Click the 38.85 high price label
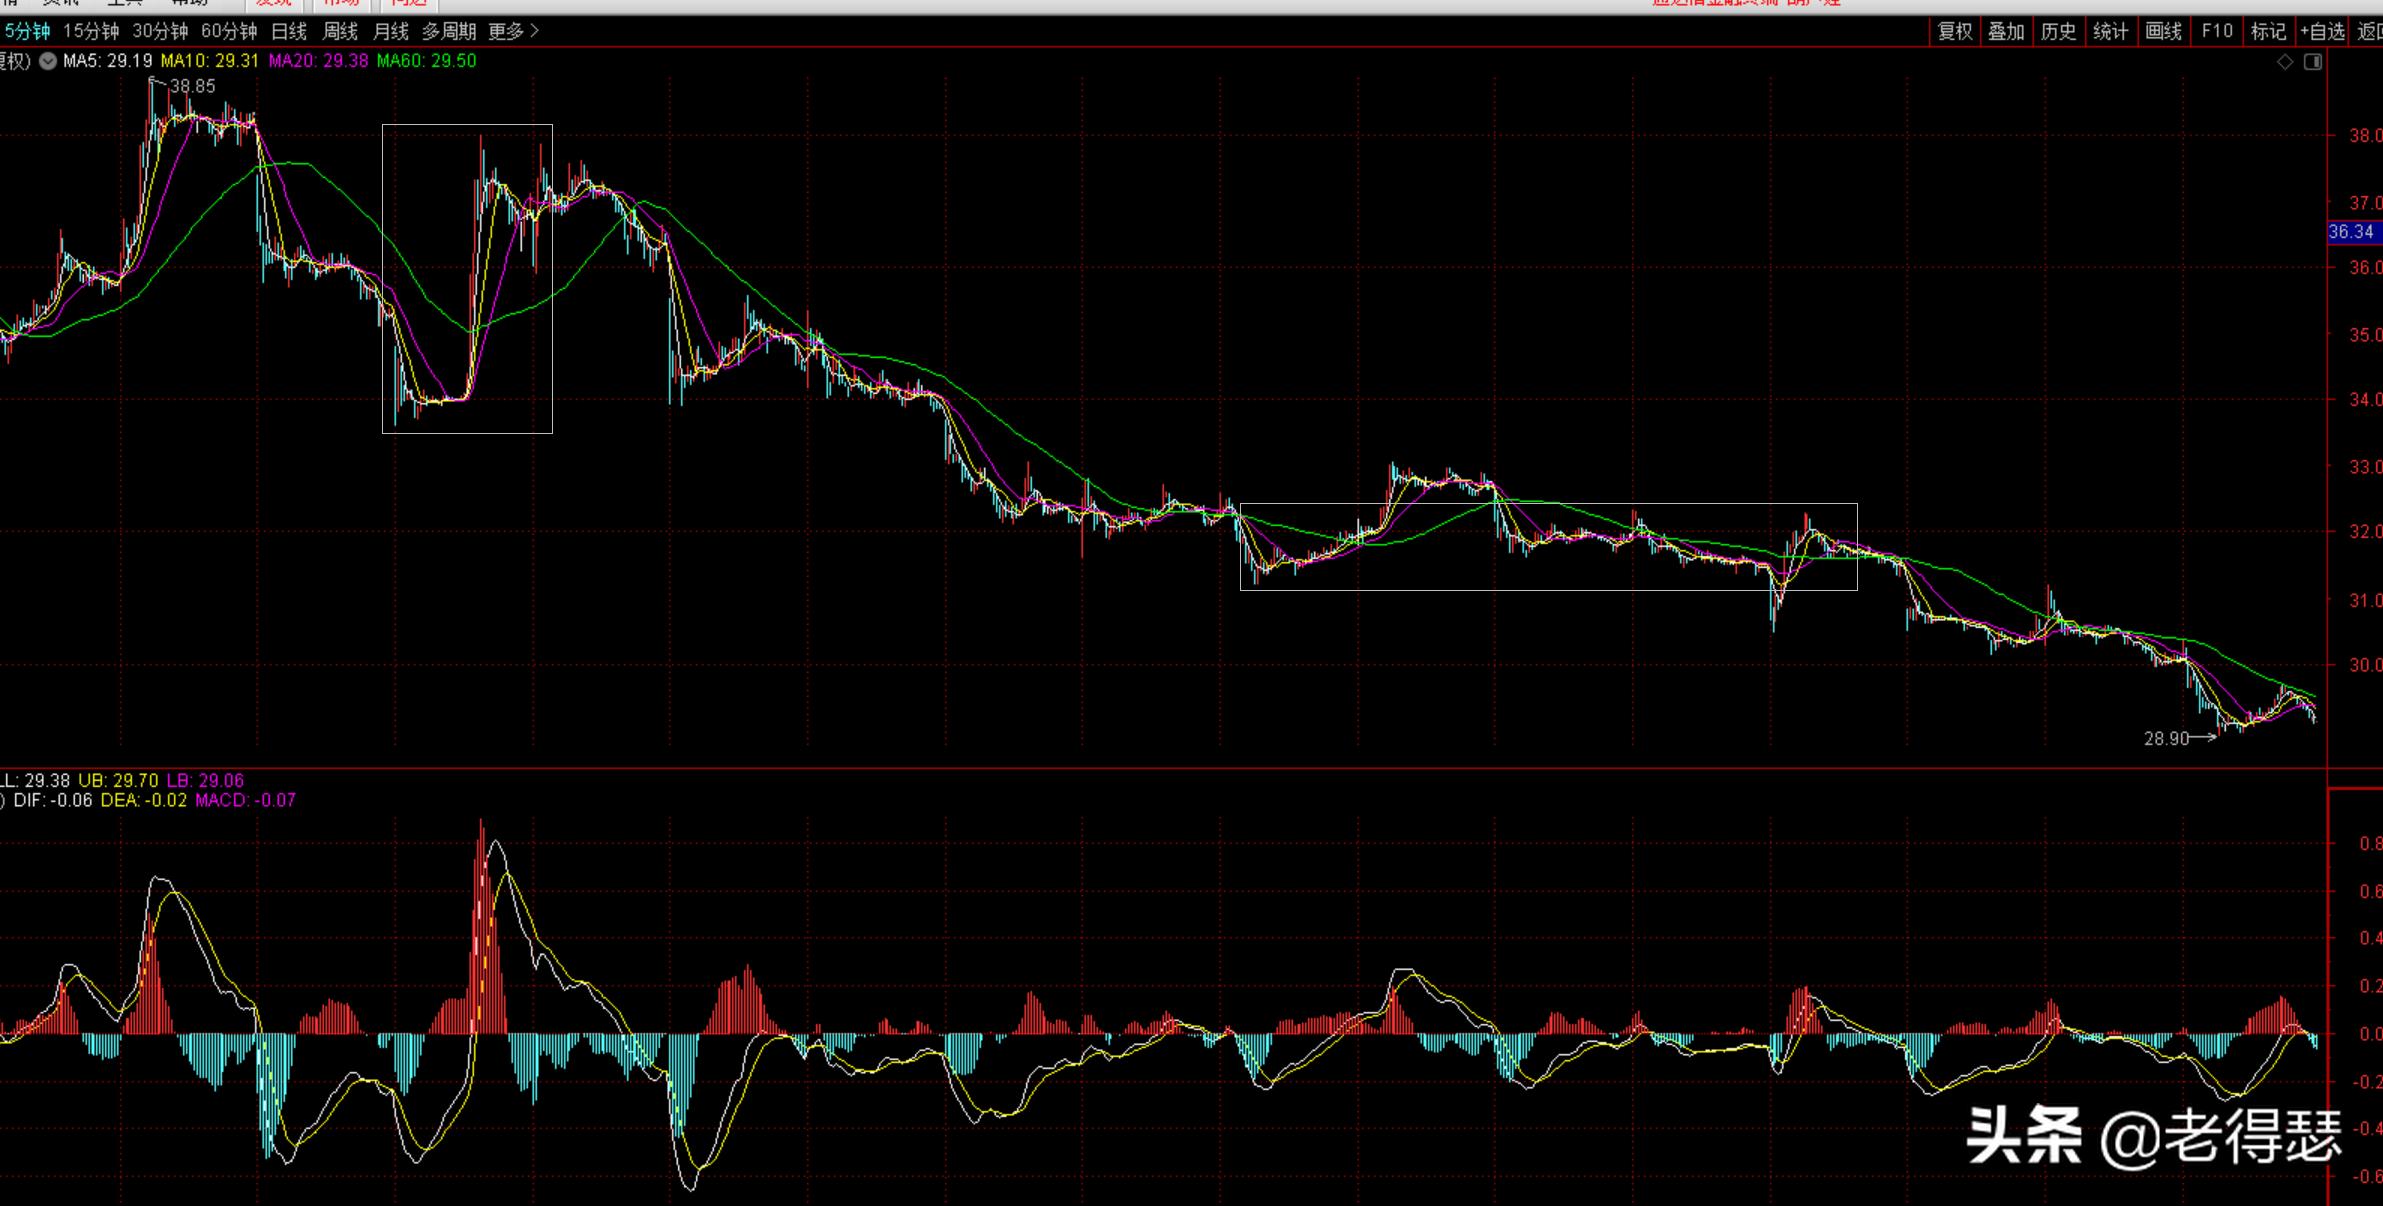2383x1206 pixels. click(192, 87)
